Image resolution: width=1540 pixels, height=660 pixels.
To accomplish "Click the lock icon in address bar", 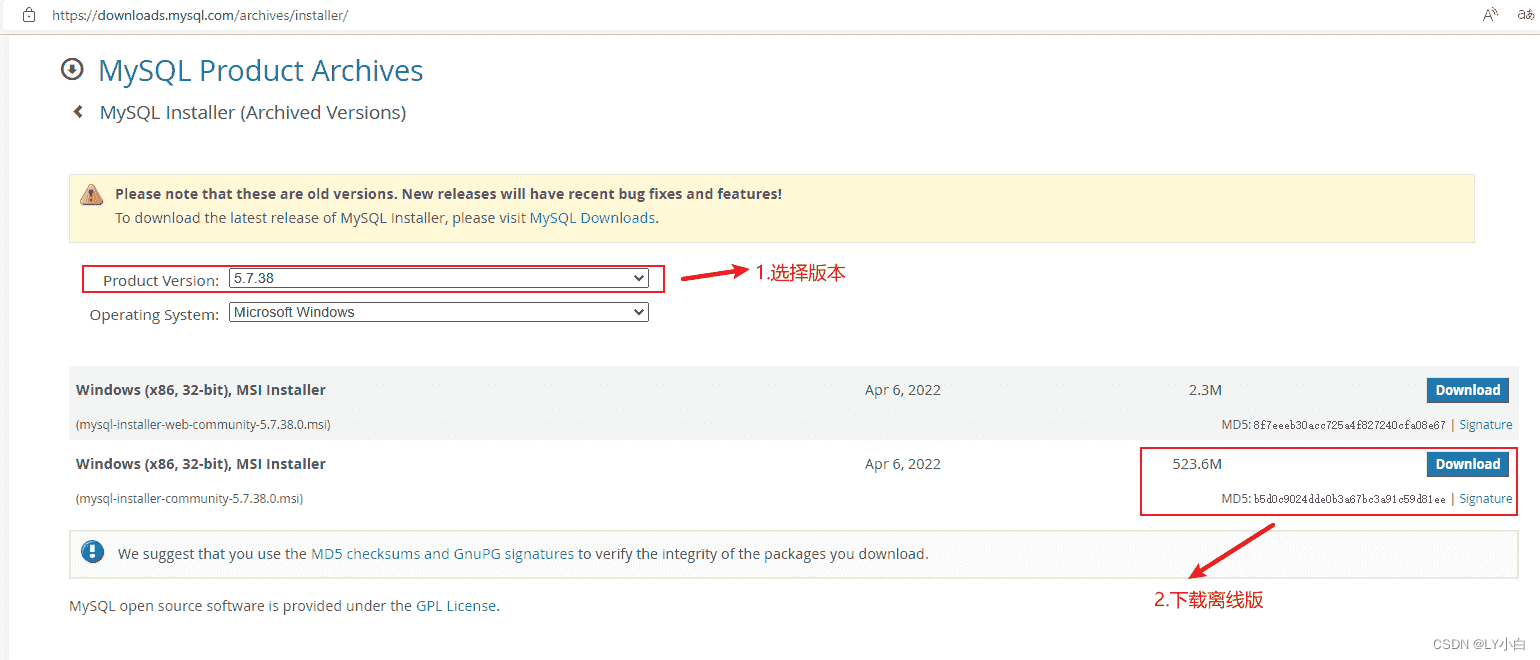I will tap(29, 15).
